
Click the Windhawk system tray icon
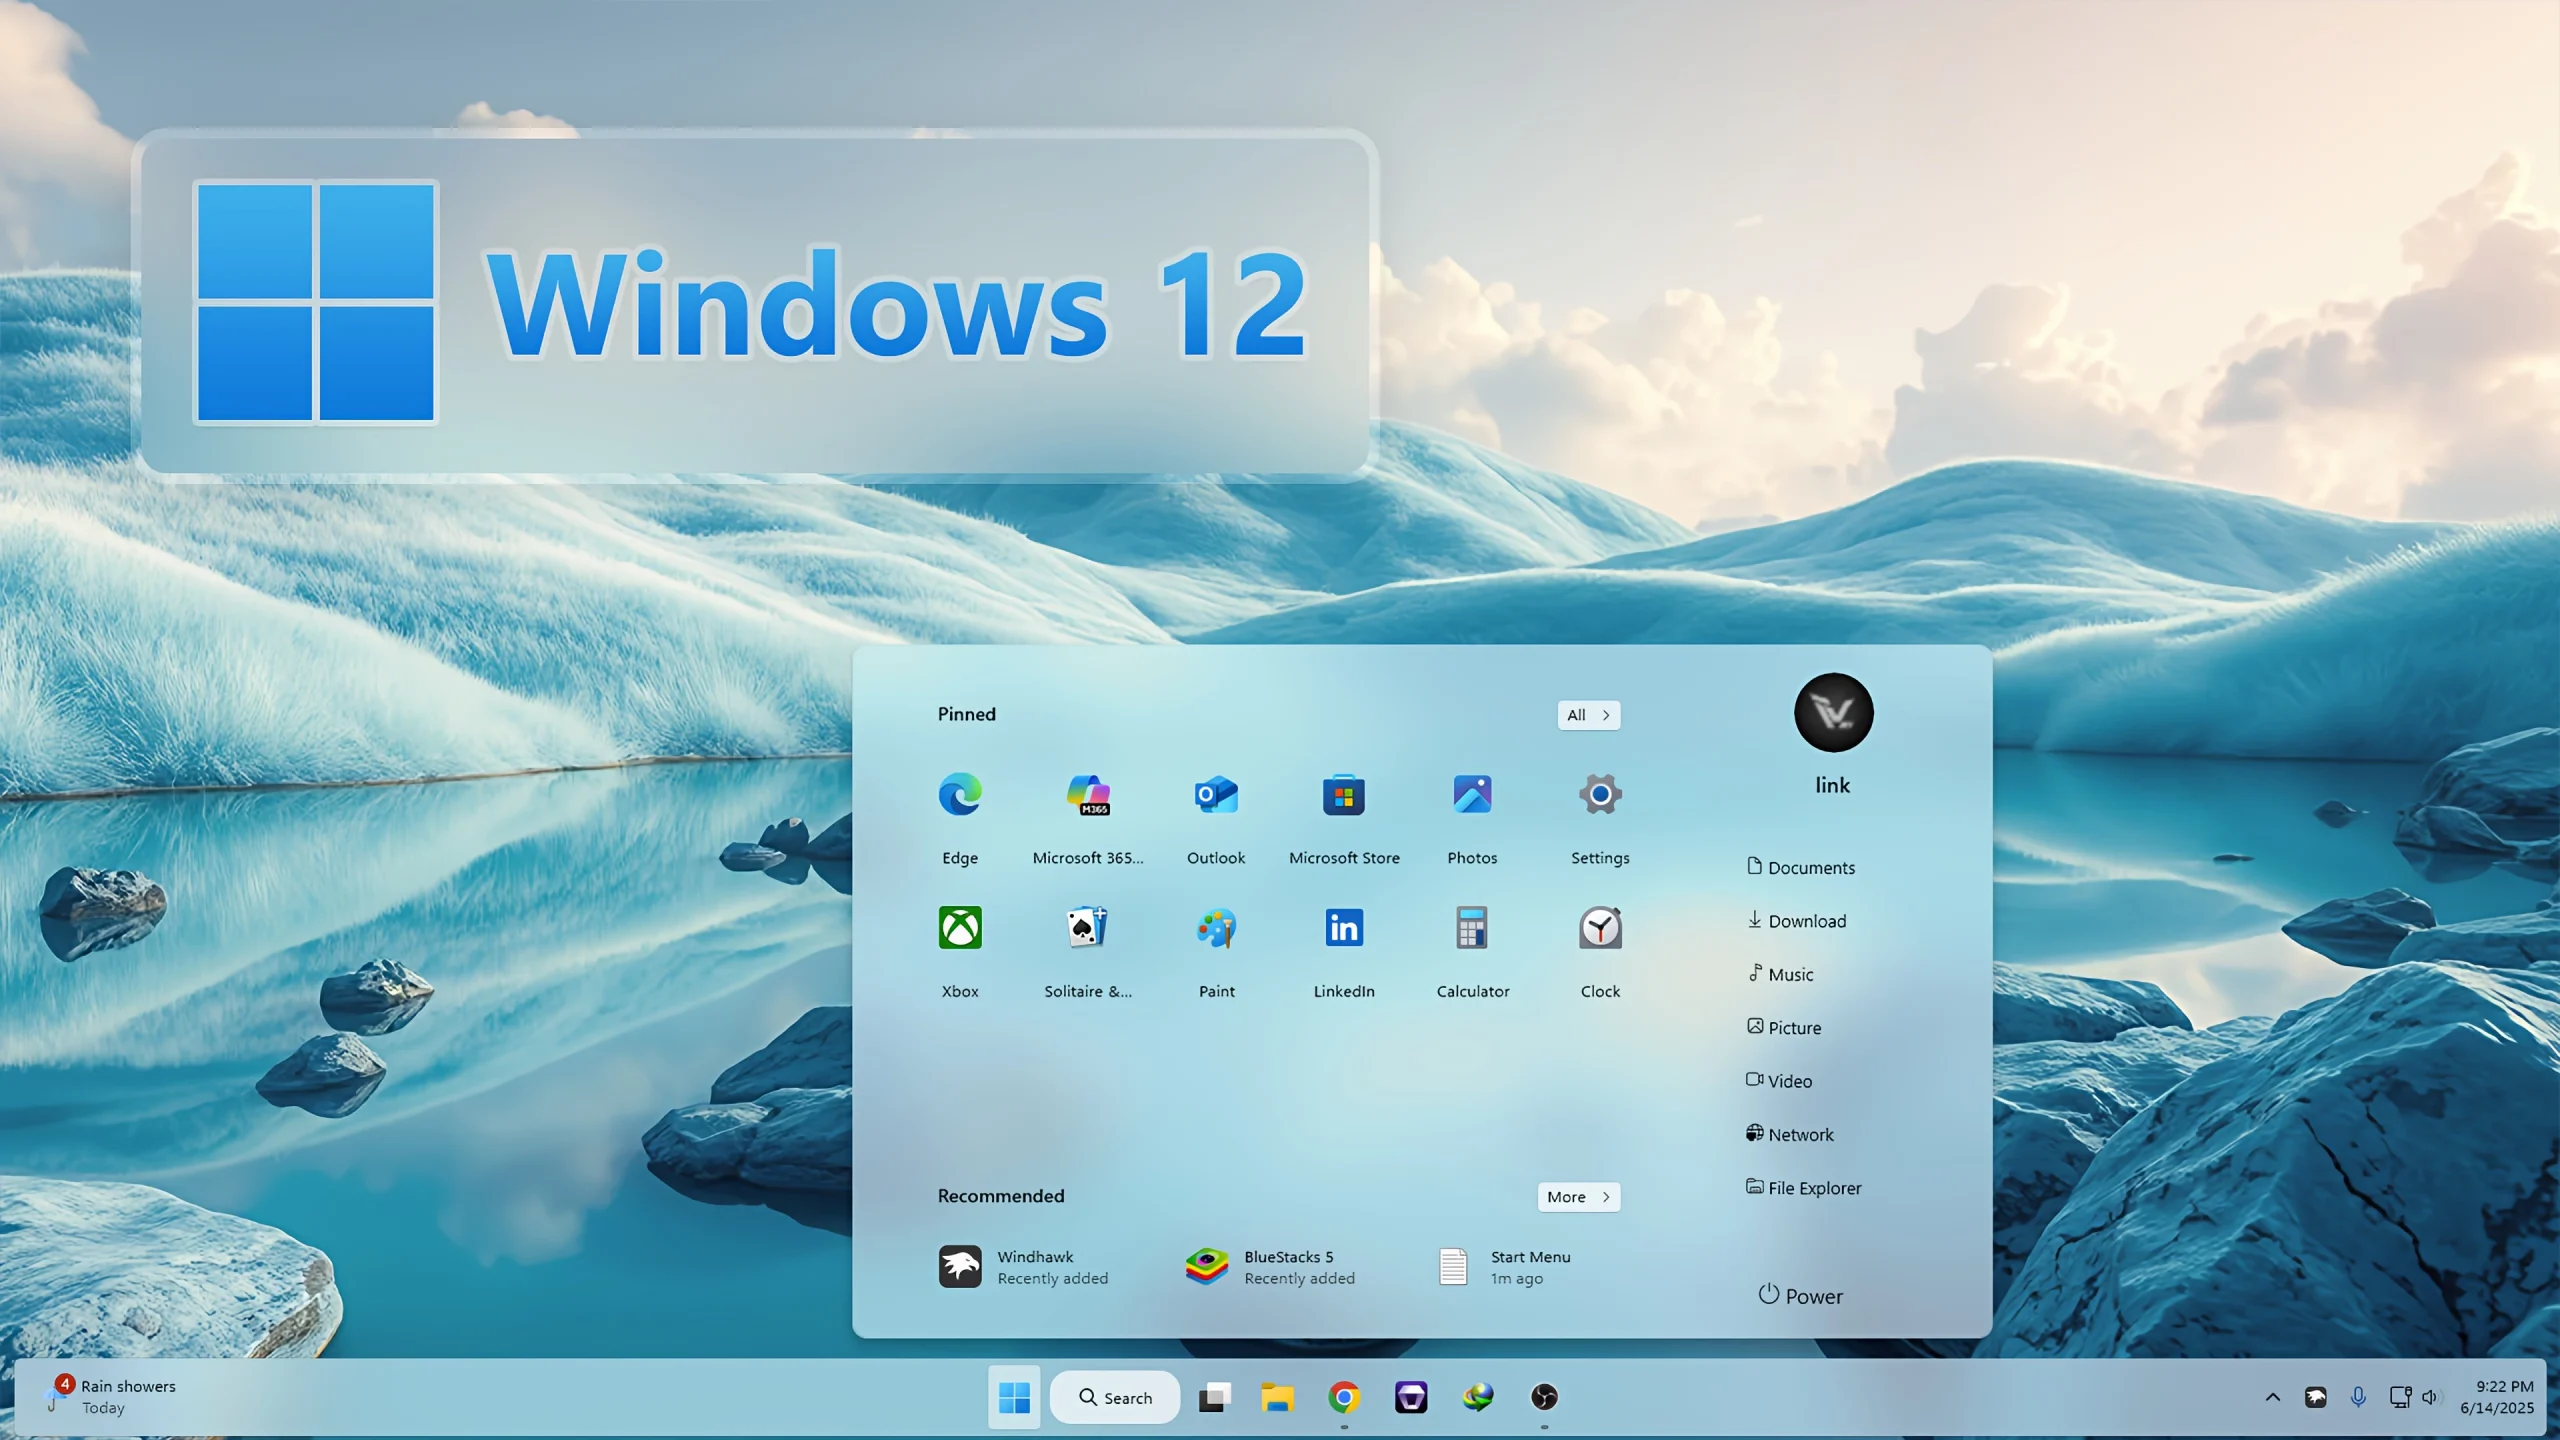(2315, 1397)
